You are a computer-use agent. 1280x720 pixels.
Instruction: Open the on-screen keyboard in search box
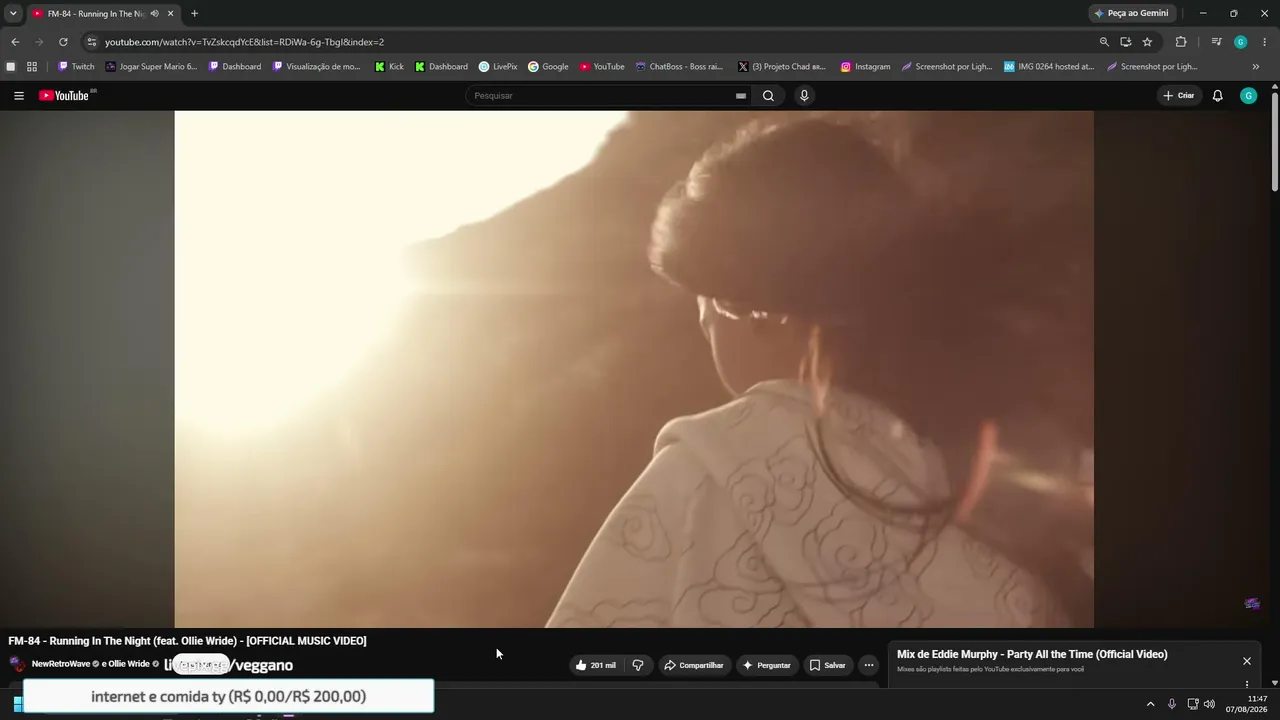[x=741, y=96]
